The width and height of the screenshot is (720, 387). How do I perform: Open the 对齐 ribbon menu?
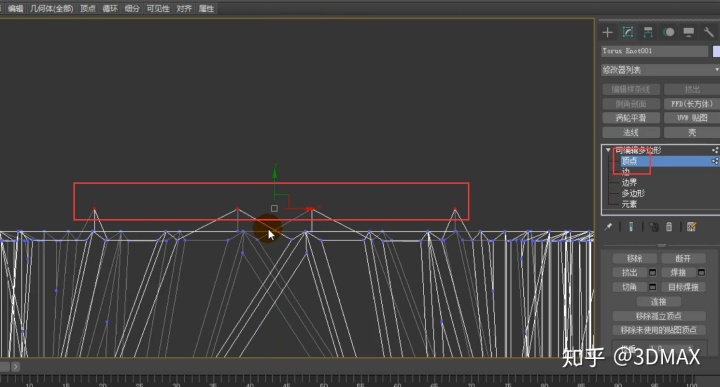tap(184, 8)
